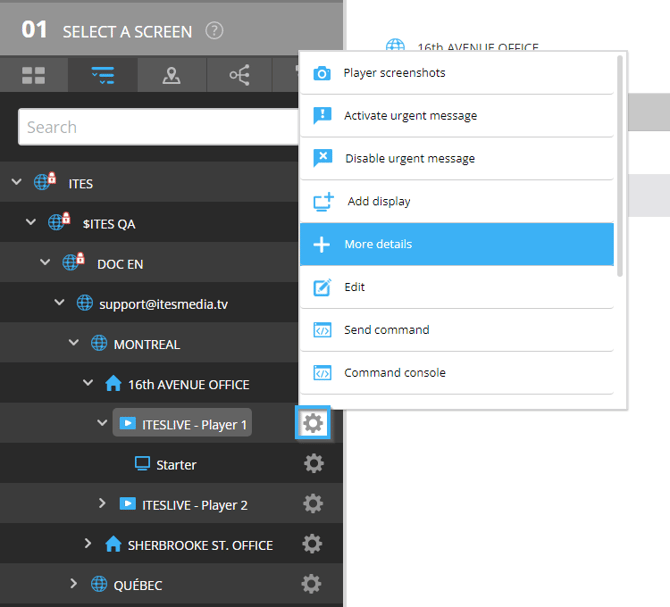Collapse the support@itesmedia.tv node
670x607 pixels.
59,302
